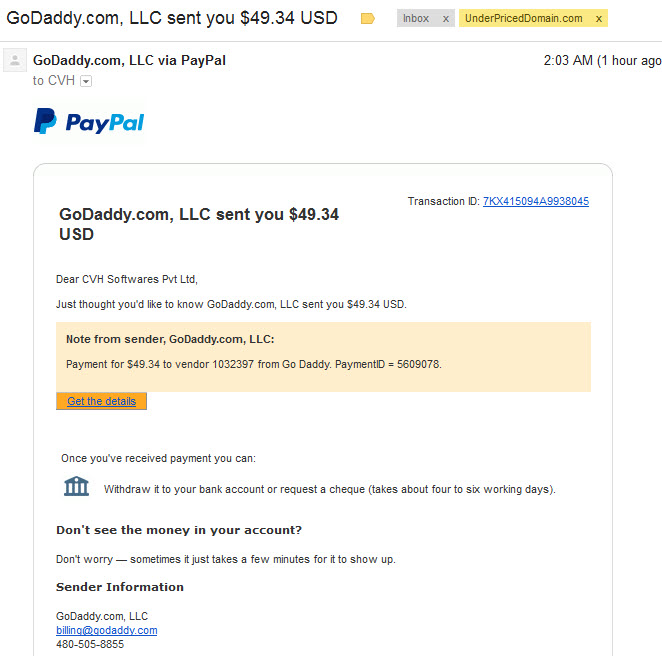Click the bold 'sent you $49.34 USD' heading
The image size is (662, 656).
199,224
